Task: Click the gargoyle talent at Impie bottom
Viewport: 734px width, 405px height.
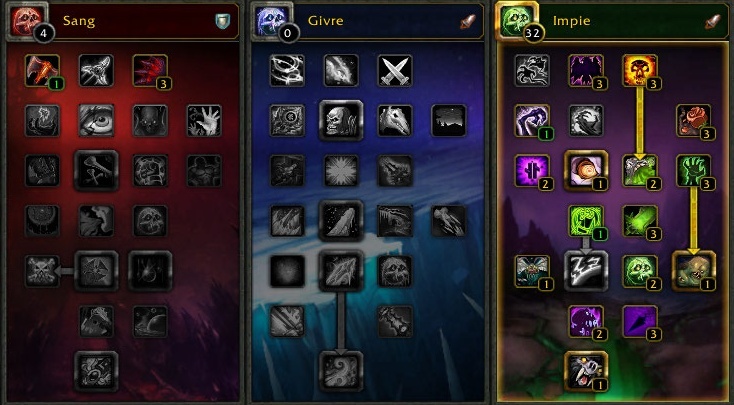Action: pos(586,371)
